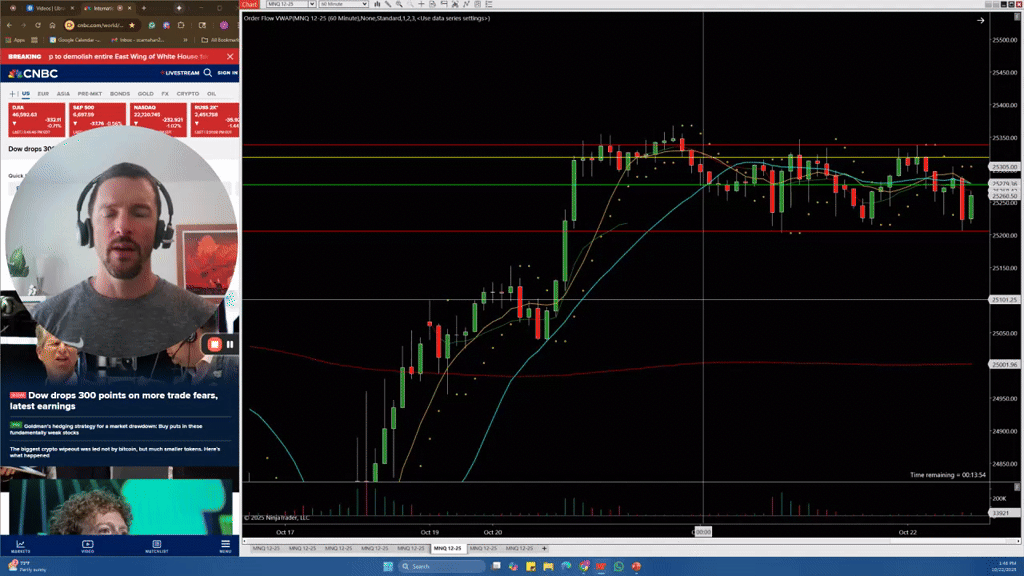
Task: Select the crosshair pointer icon
Action: [421, 4]
